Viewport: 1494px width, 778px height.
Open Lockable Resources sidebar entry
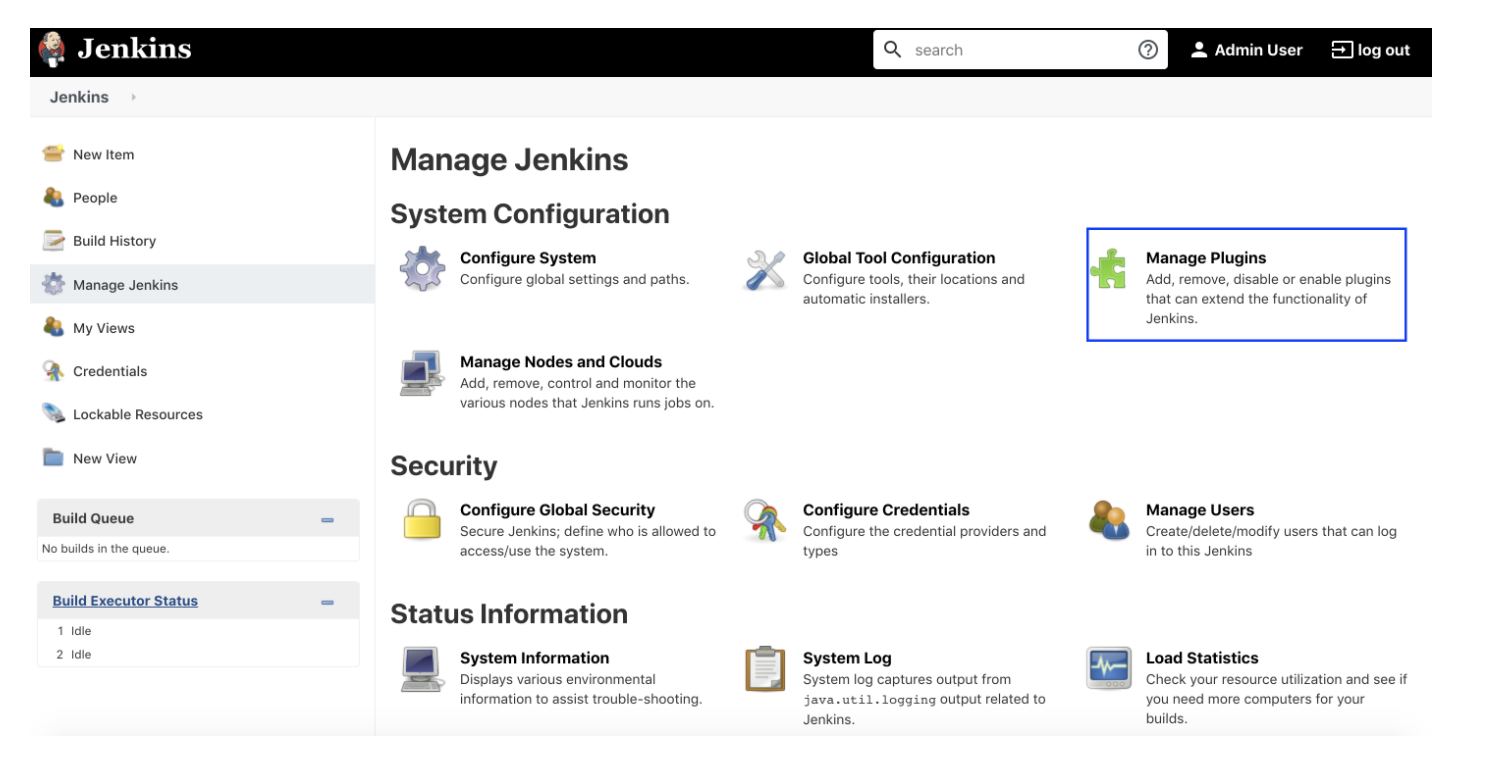137,414
